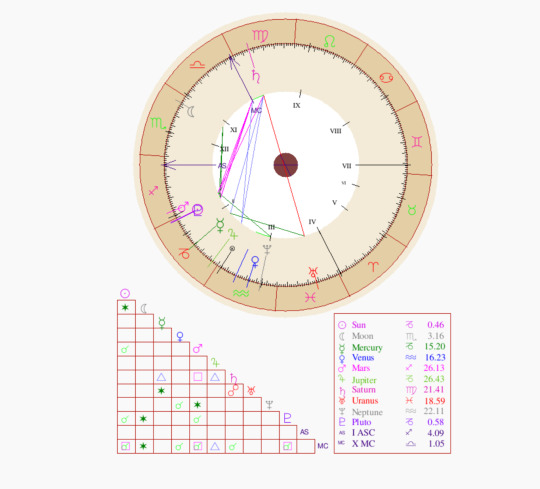This screenshot has height=489, width=540.
Task: Select the Uranus symbol inside the chart wheel
Action: coord(313,272)
